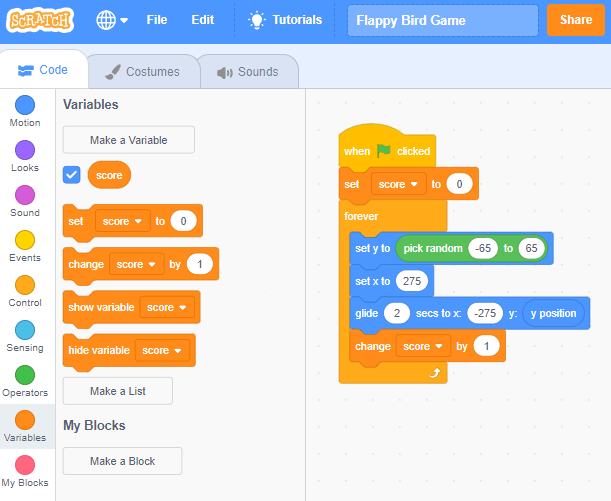
Task: Open the Sound blocks category
Action: point(25,196)
